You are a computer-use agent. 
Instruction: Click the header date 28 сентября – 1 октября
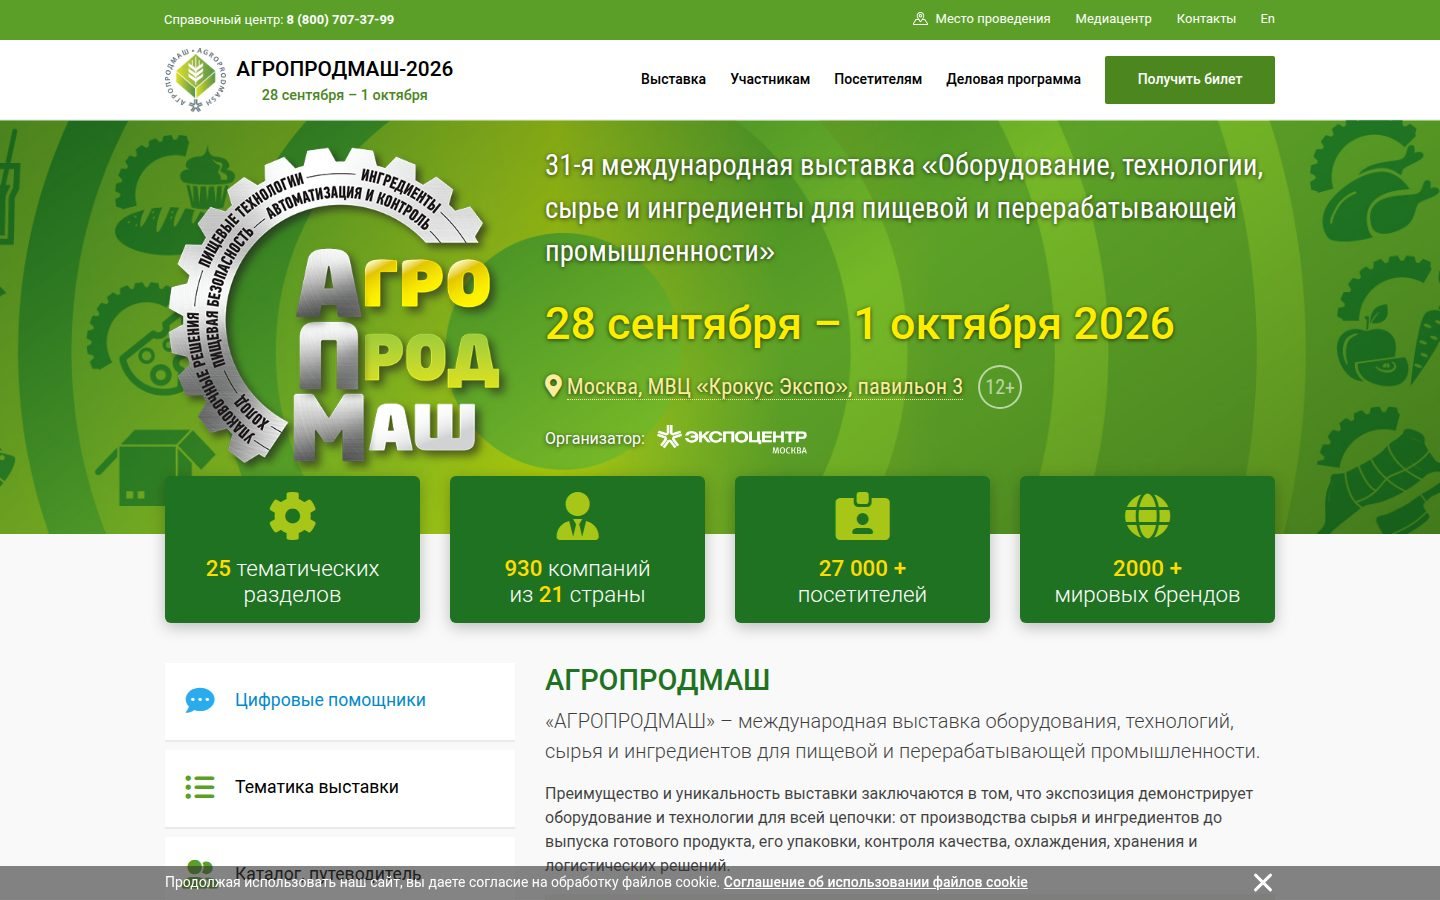pyautogui.click(x=345, y=95)
